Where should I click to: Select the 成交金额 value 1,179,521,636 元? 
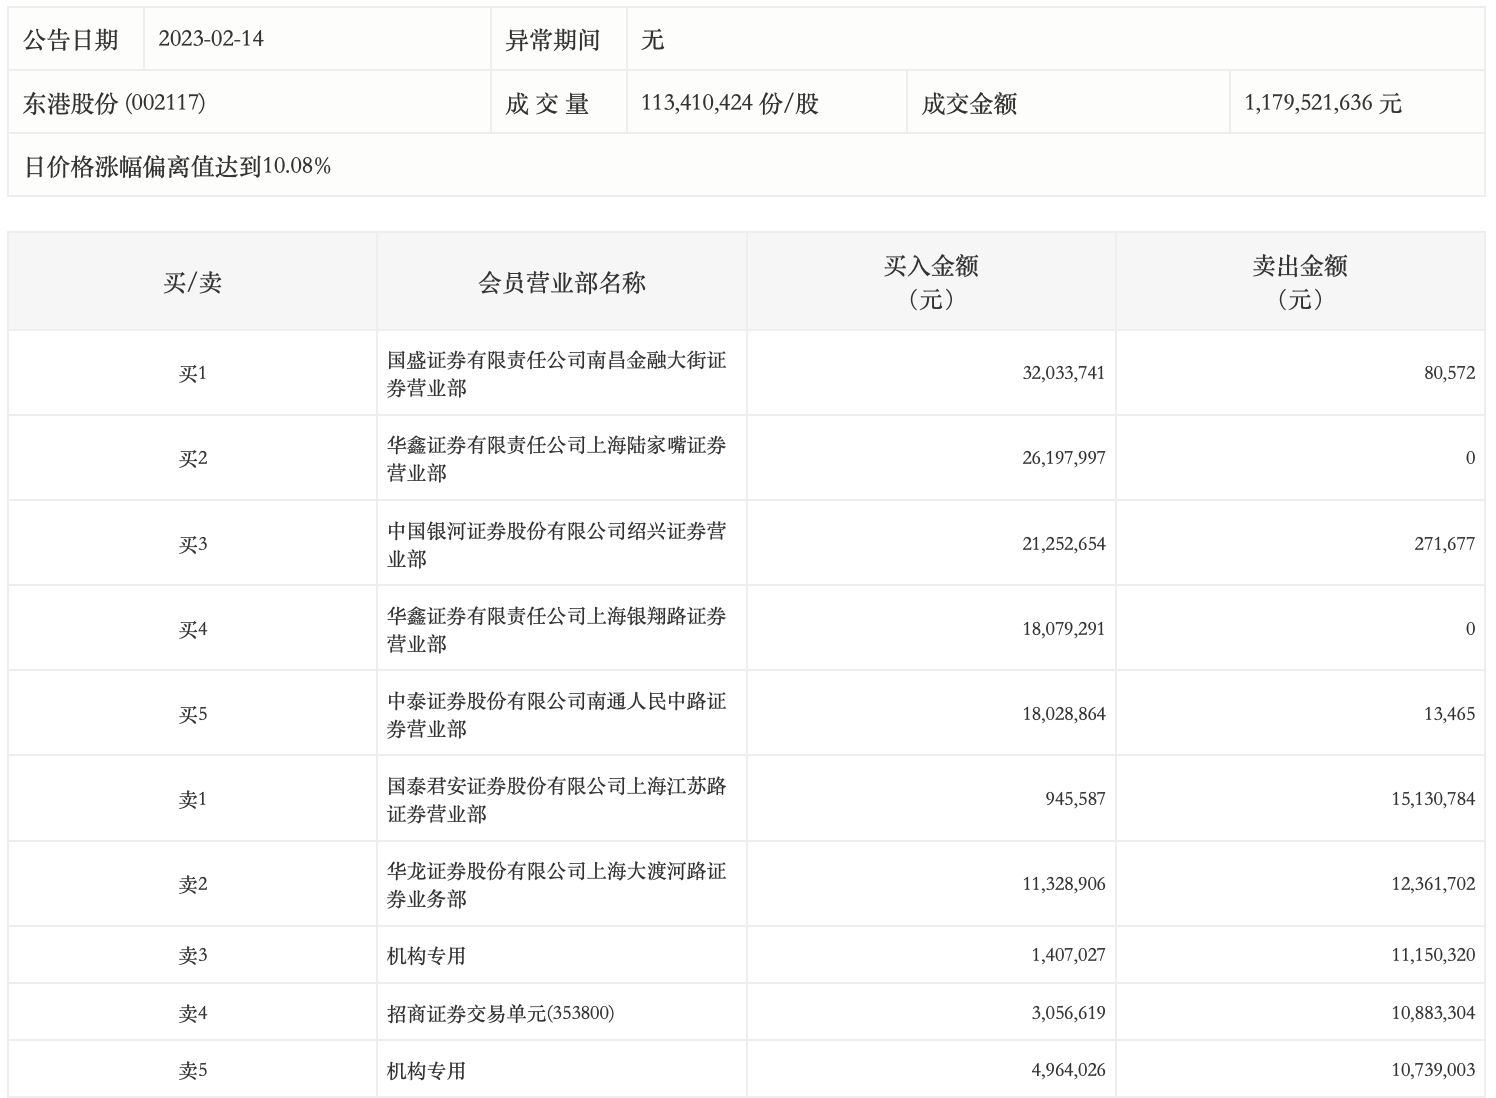click(x=1322, y=103)
